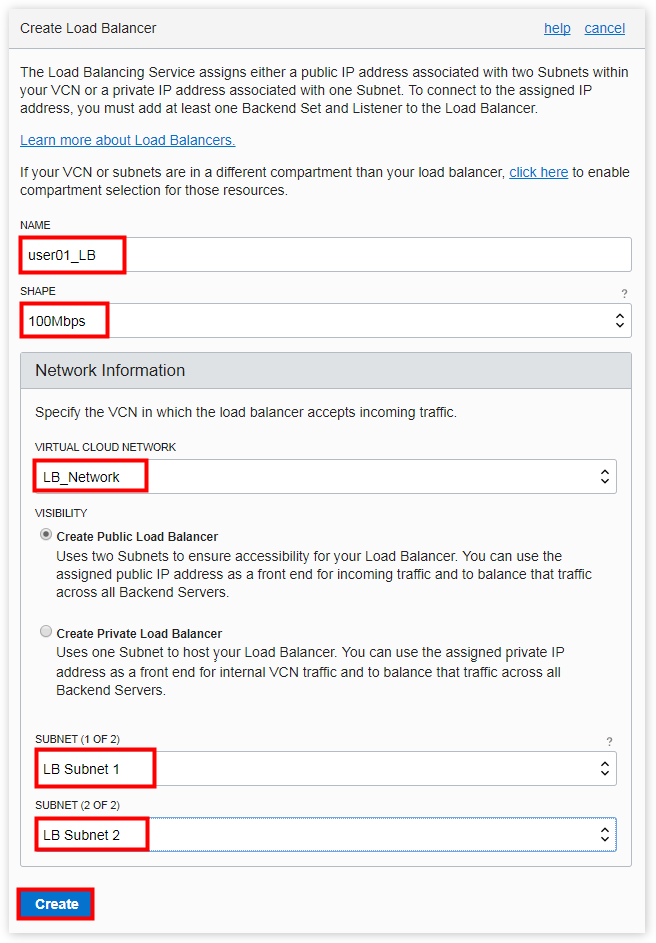The width and height of the screenshot is (656, 943).
Task: Focus the Name field containing user01_LB
Action: point(326,255)
